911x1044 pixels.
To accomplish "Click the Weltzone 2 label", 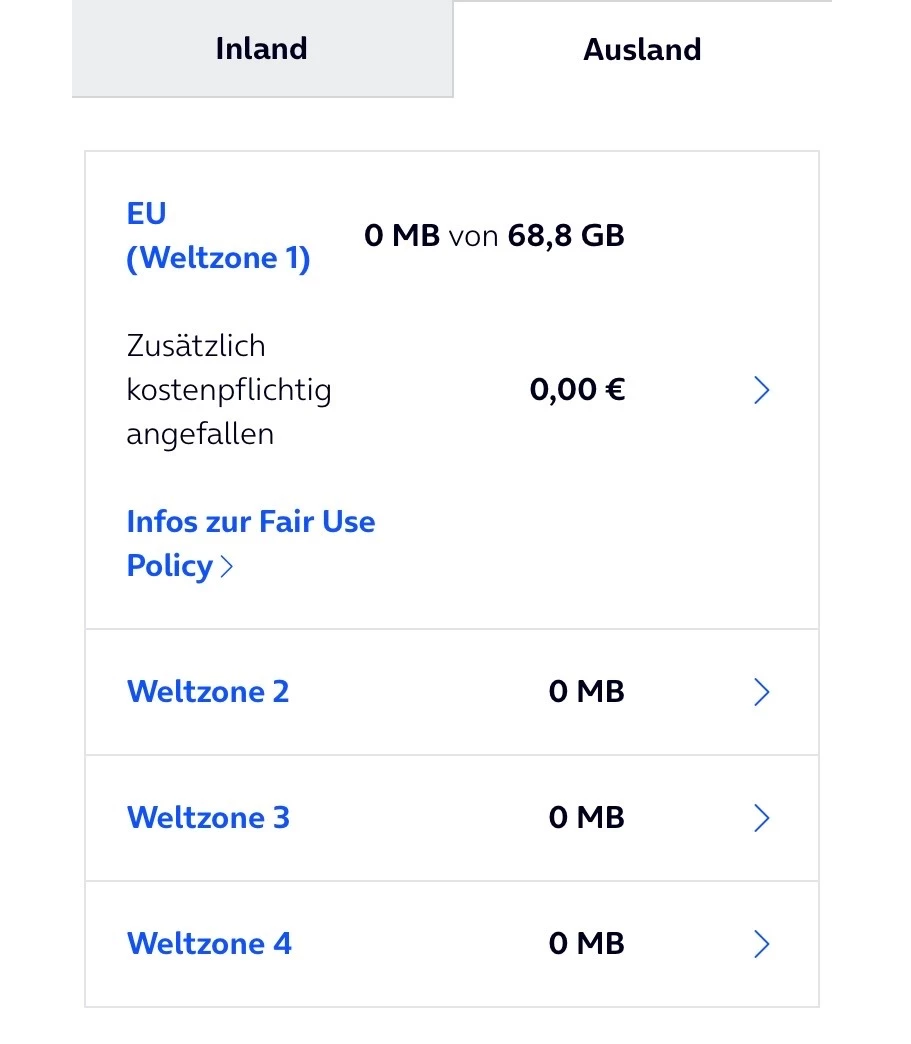I will pos(208,692).
